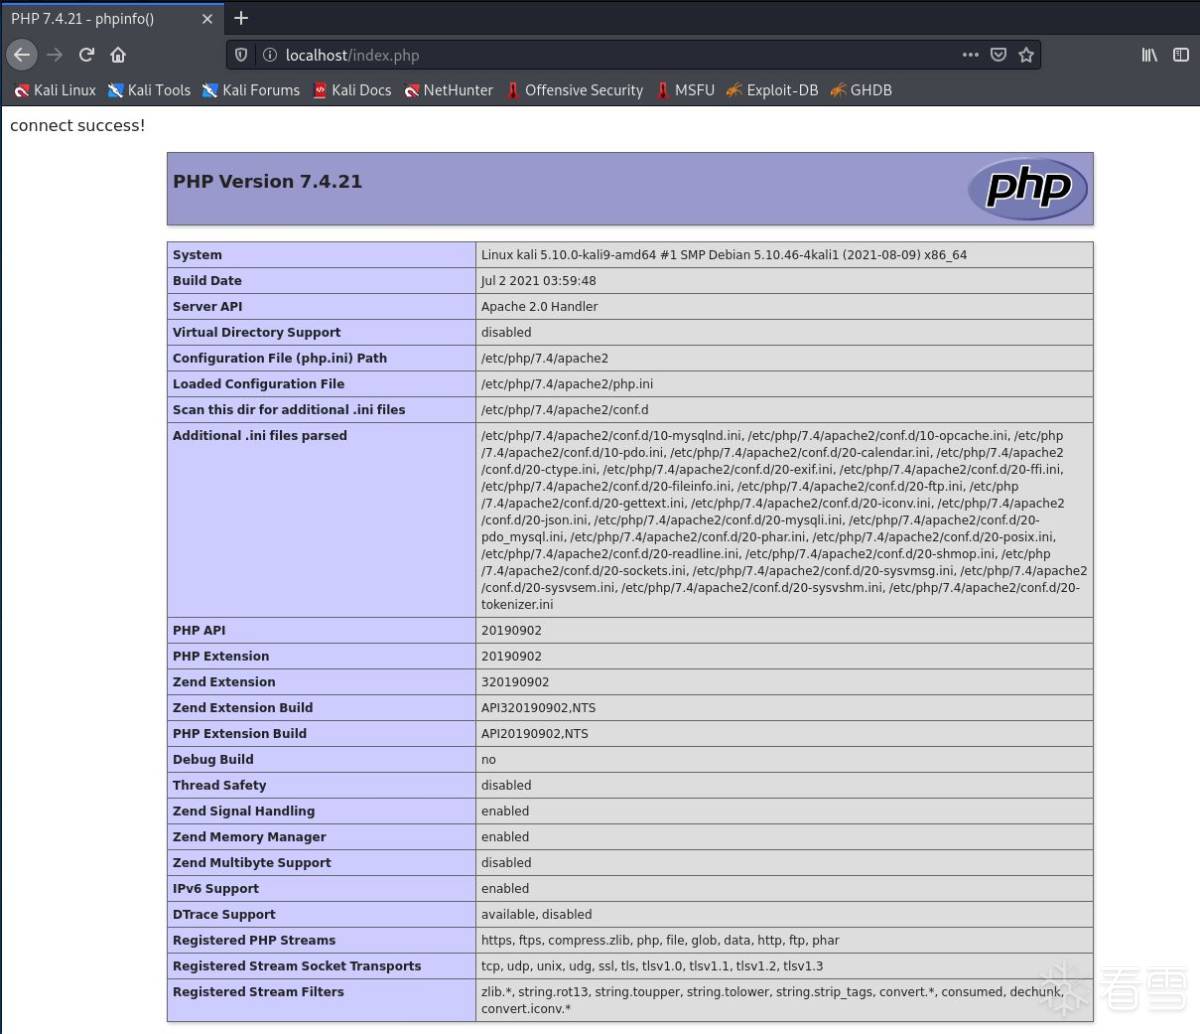Image resolution: width=1200 pixels, height=1034 pixels.
Task: Click the '320190902' Zend Extension value
Action: tap(515, 682)
